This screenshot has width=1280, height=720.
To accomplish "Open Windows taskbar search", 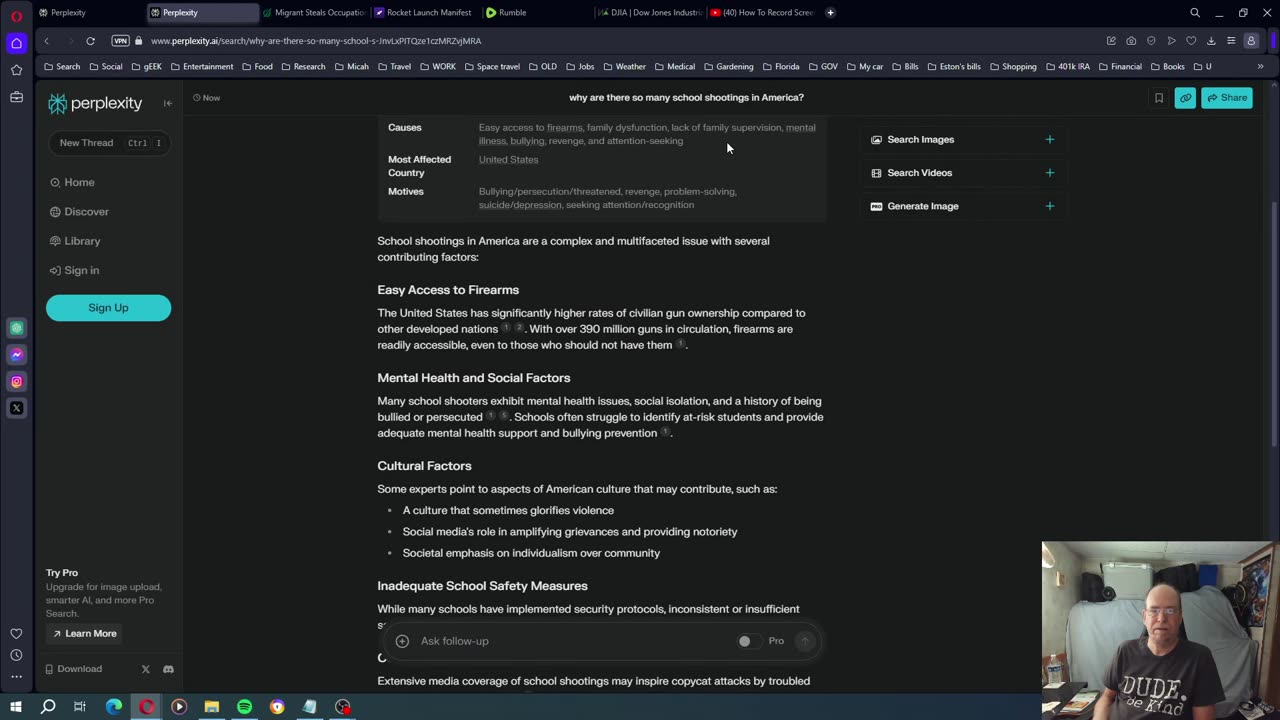I will point(48,707).
